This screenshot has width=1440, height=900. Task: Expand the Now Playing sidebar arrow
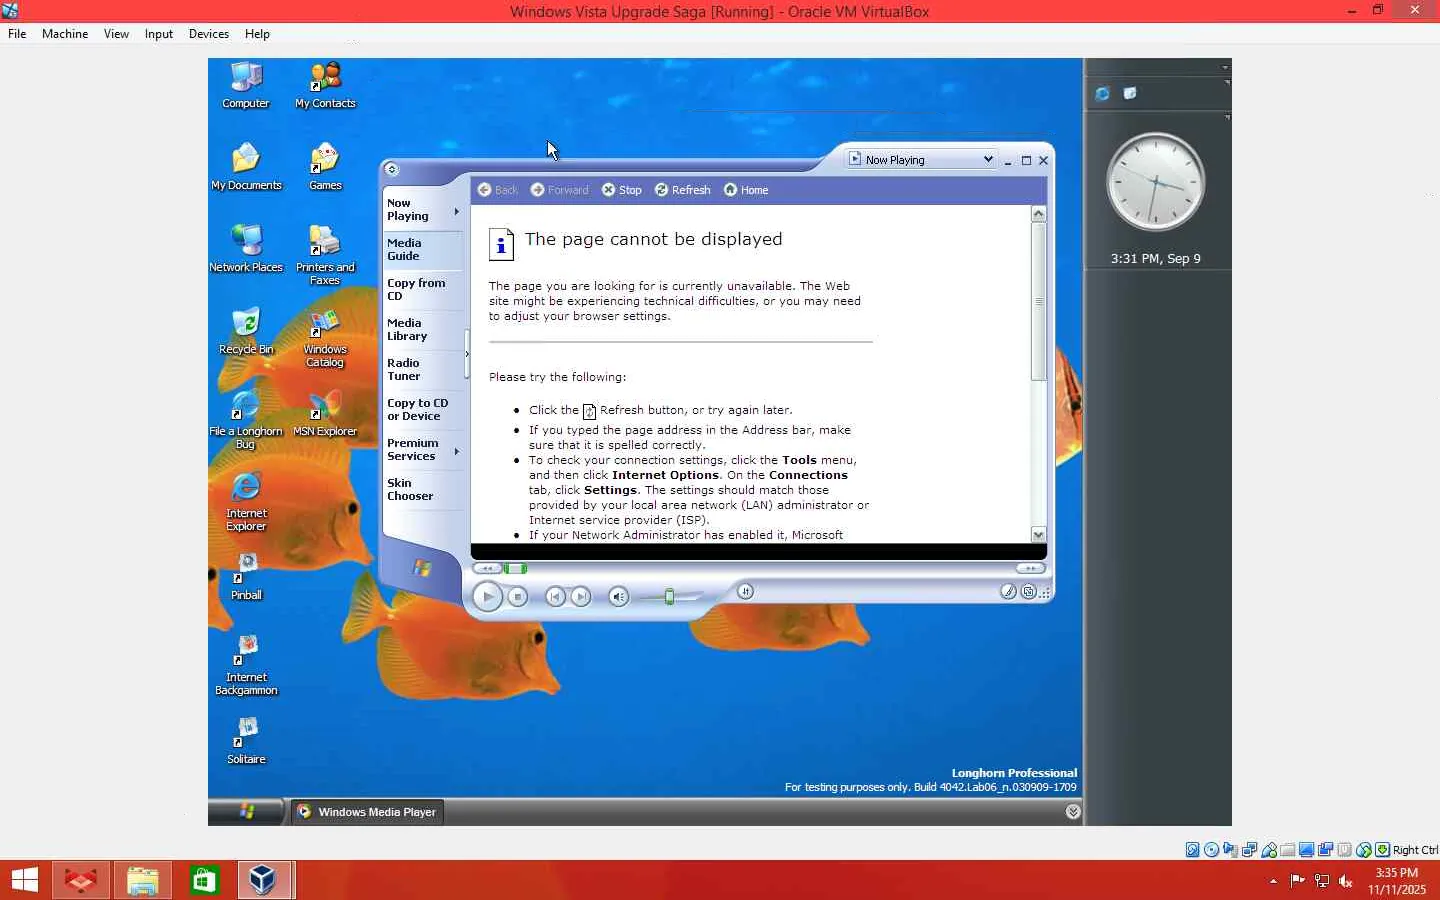click(x=457, y=211)
